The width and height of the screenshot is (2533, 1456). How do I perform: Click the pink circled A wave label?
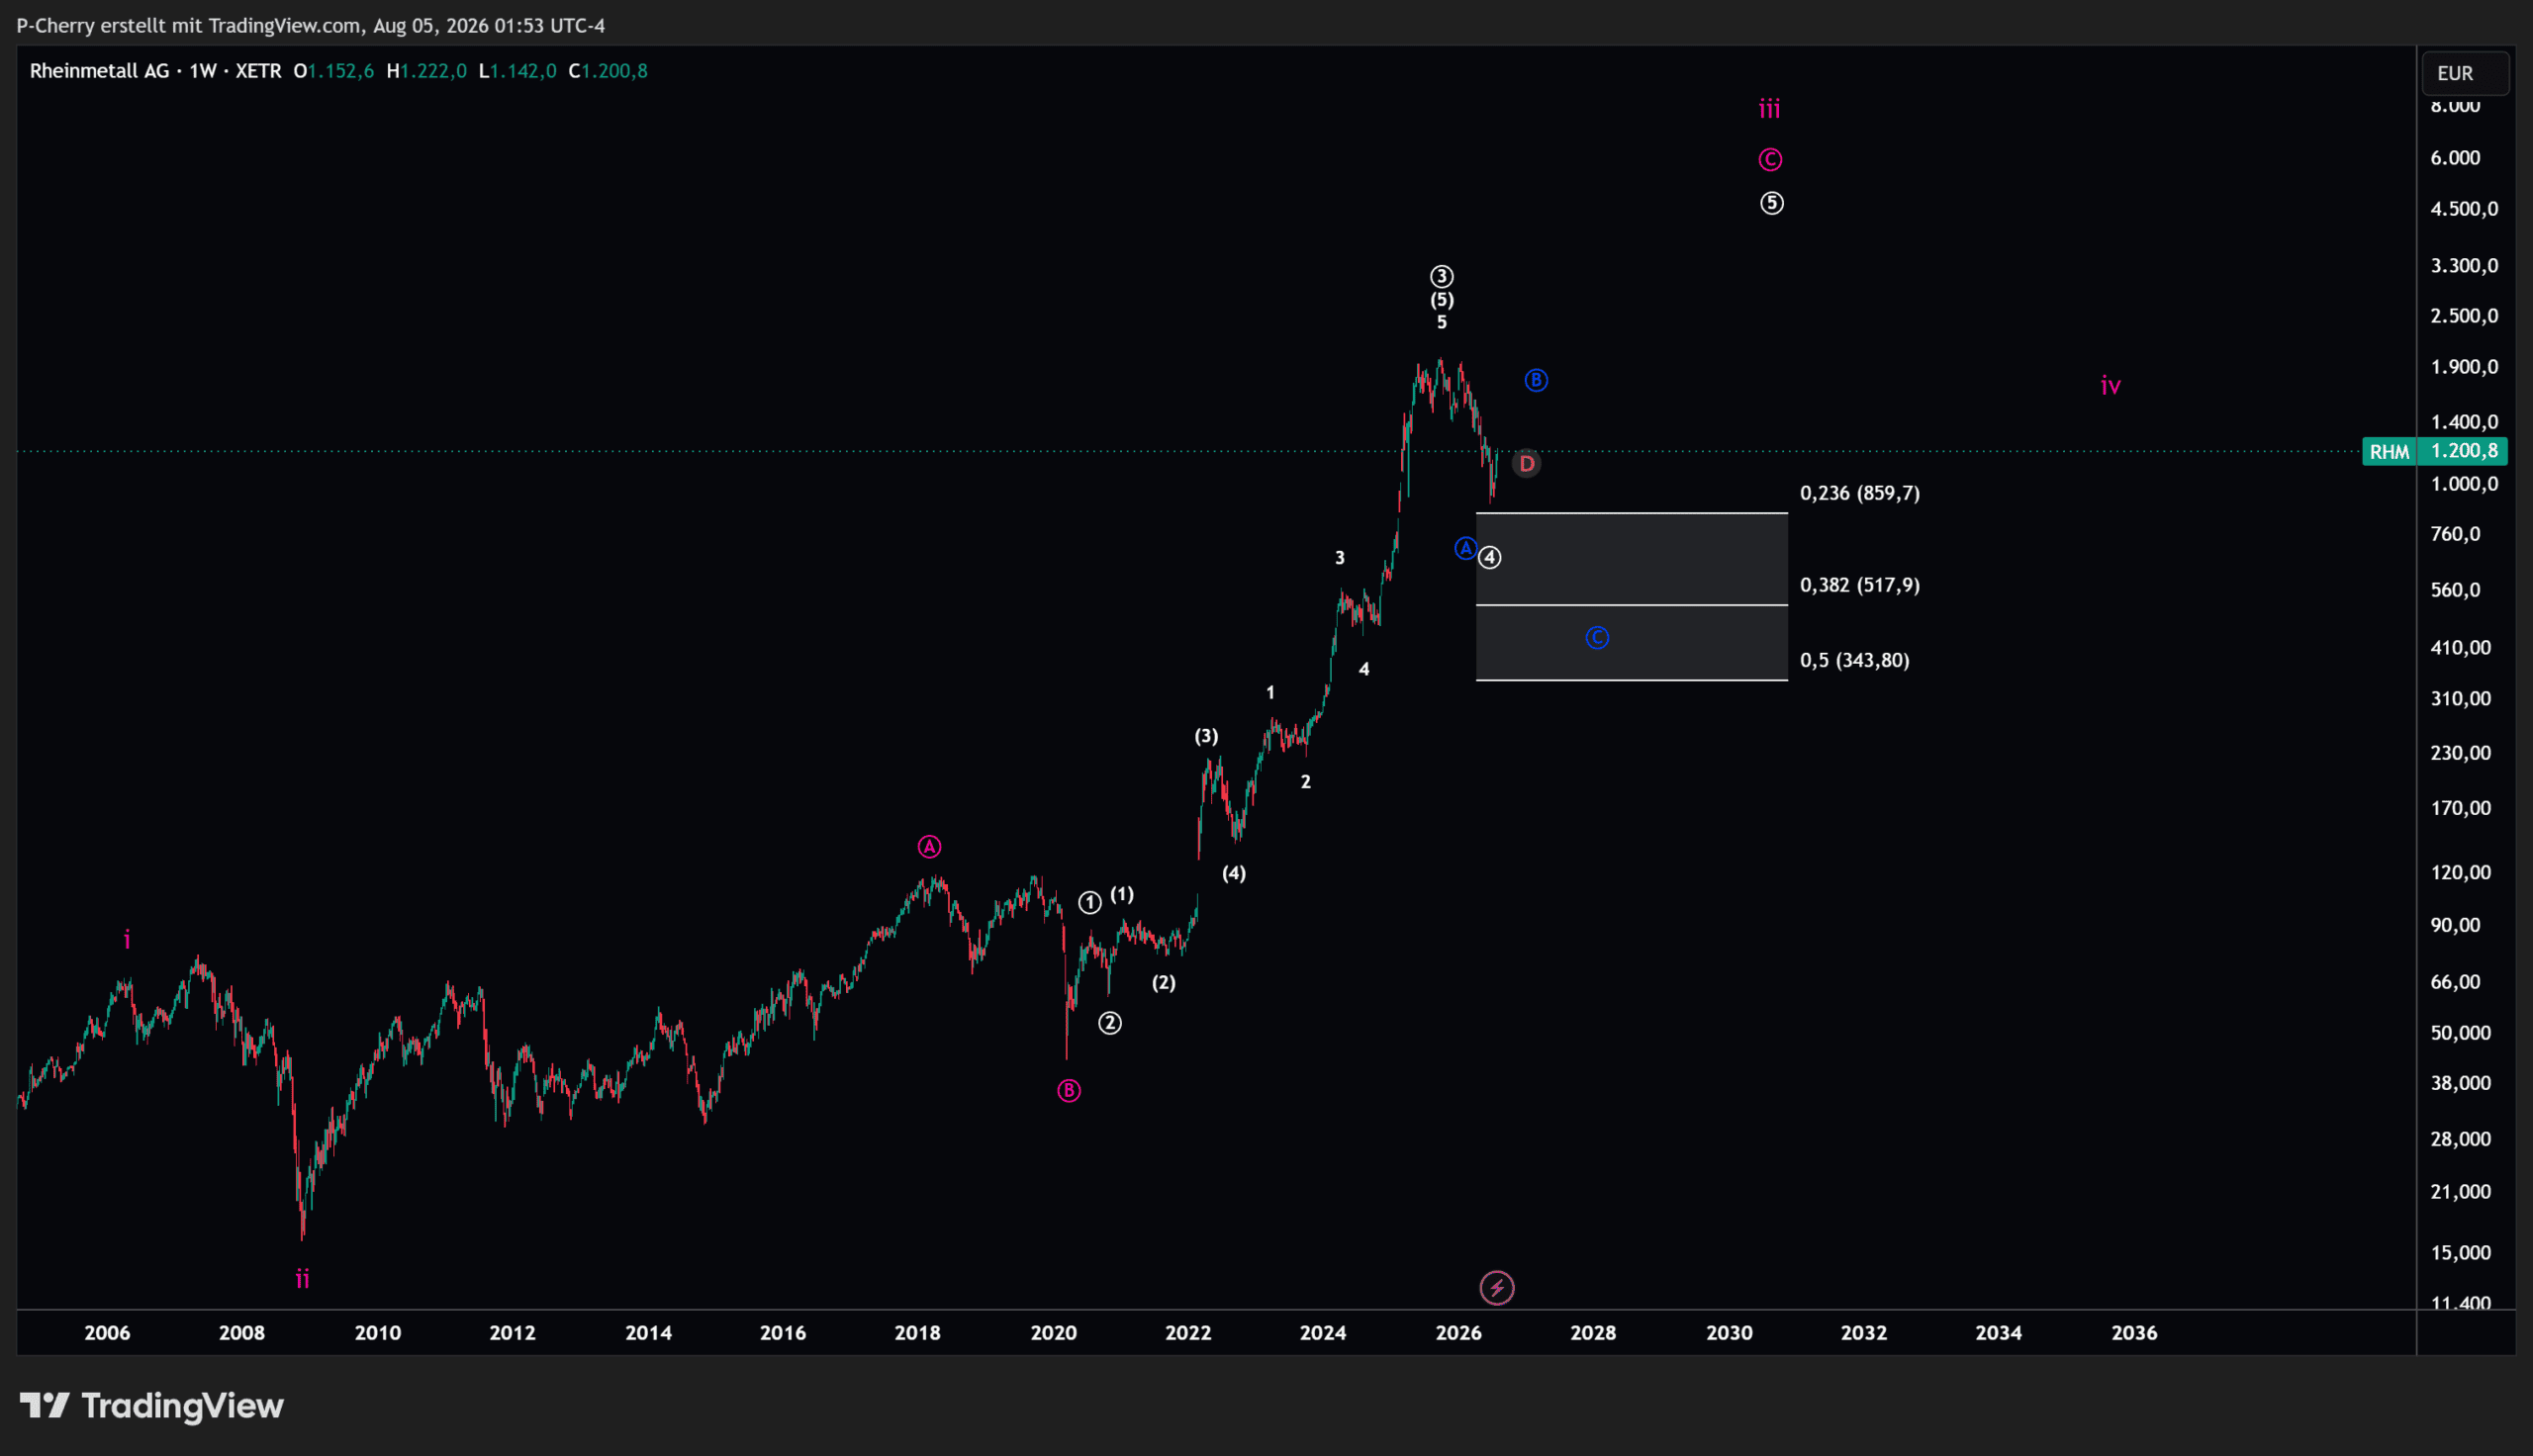point(929,847)
